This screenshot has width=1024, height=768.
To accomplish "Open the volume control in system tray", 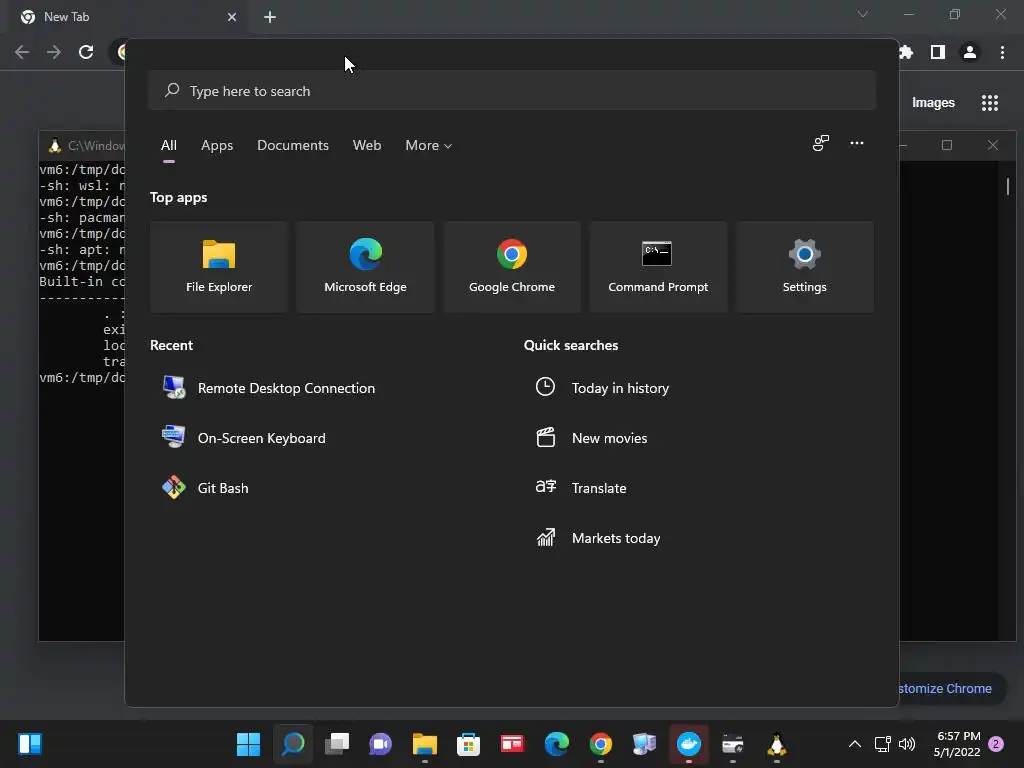I will point(906,744).
